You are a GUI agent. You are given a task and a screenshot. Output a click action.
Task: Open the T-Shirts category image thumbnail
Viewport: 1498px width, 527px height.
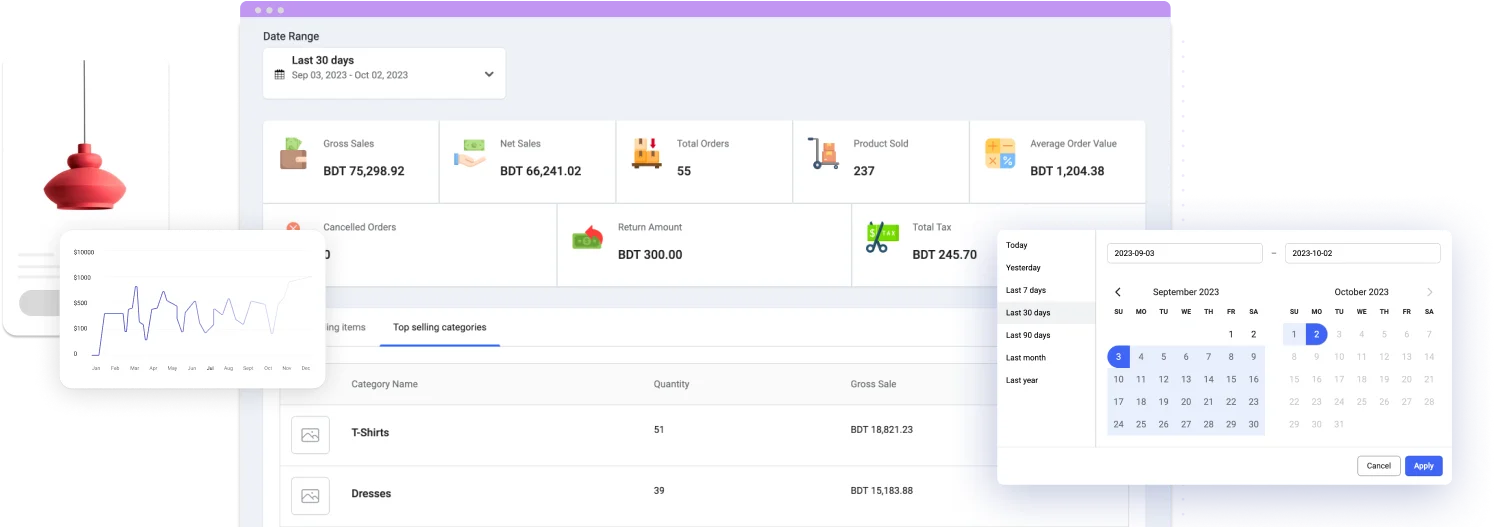click(310, 435)
